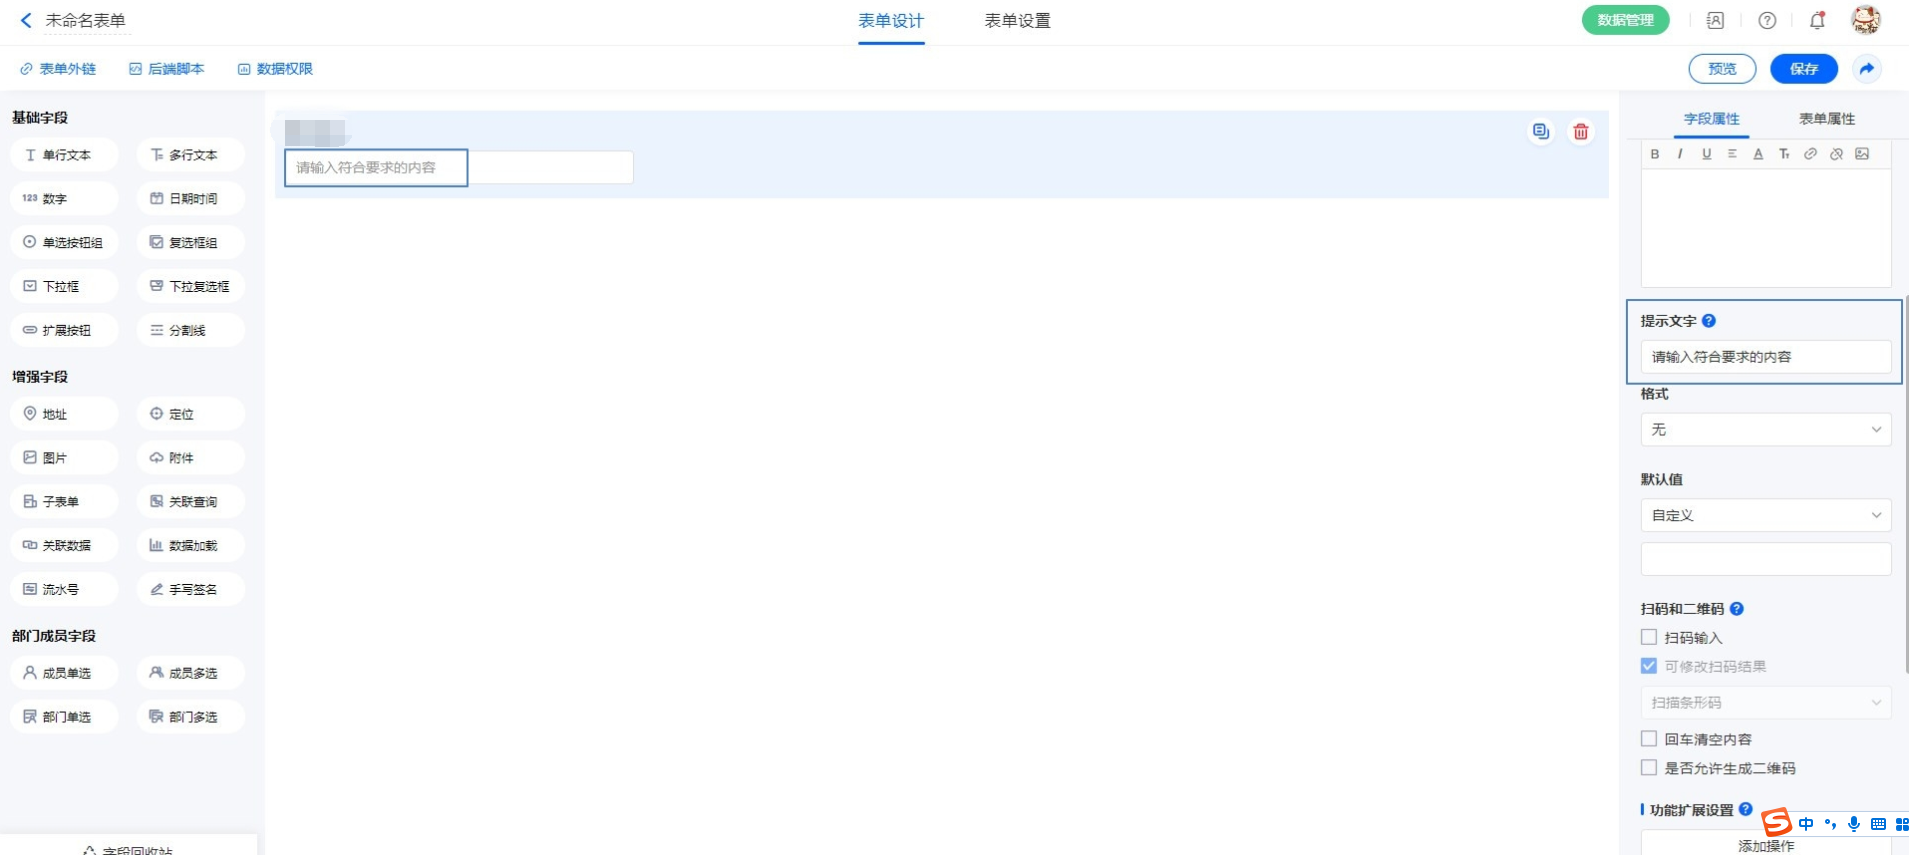
Task: Tick 是否允许生成二维码 checkbox
Action: point(1649,768)
